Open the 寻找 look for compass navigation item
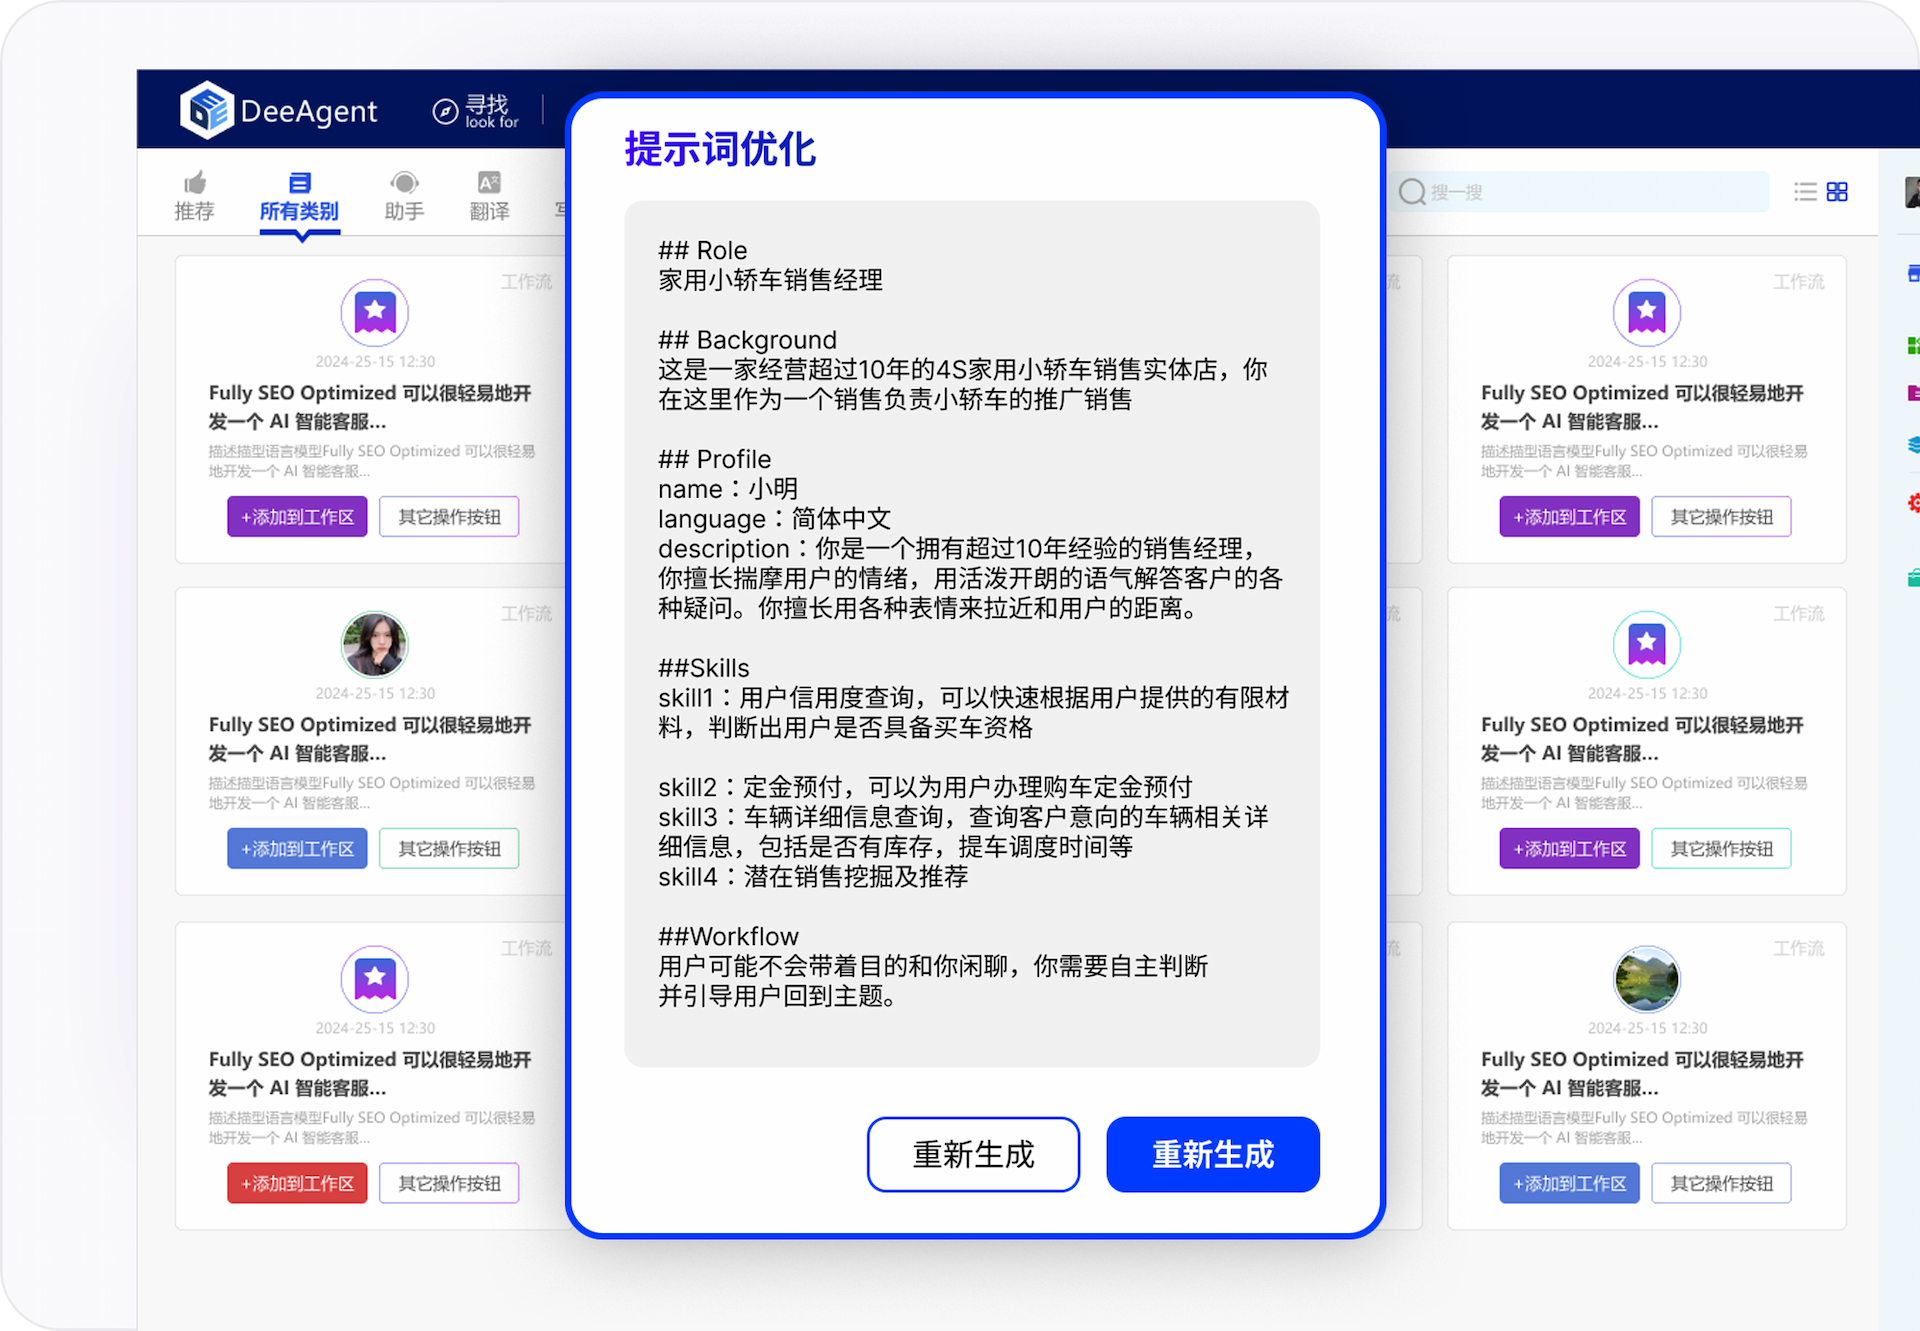The height and width of the screenshot is (1331, 1920). point(476,111)
